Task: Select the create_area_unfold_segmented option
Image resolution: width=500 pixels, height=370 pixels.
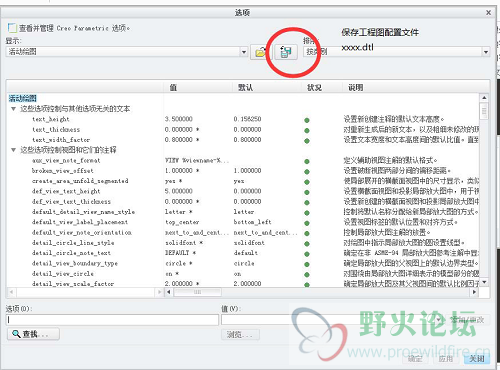Action: point(80,181)
